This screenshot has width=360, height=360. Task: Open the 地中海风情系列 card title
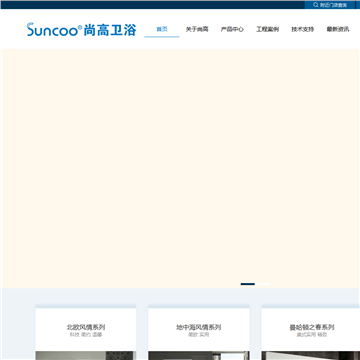tap(199, 327)
